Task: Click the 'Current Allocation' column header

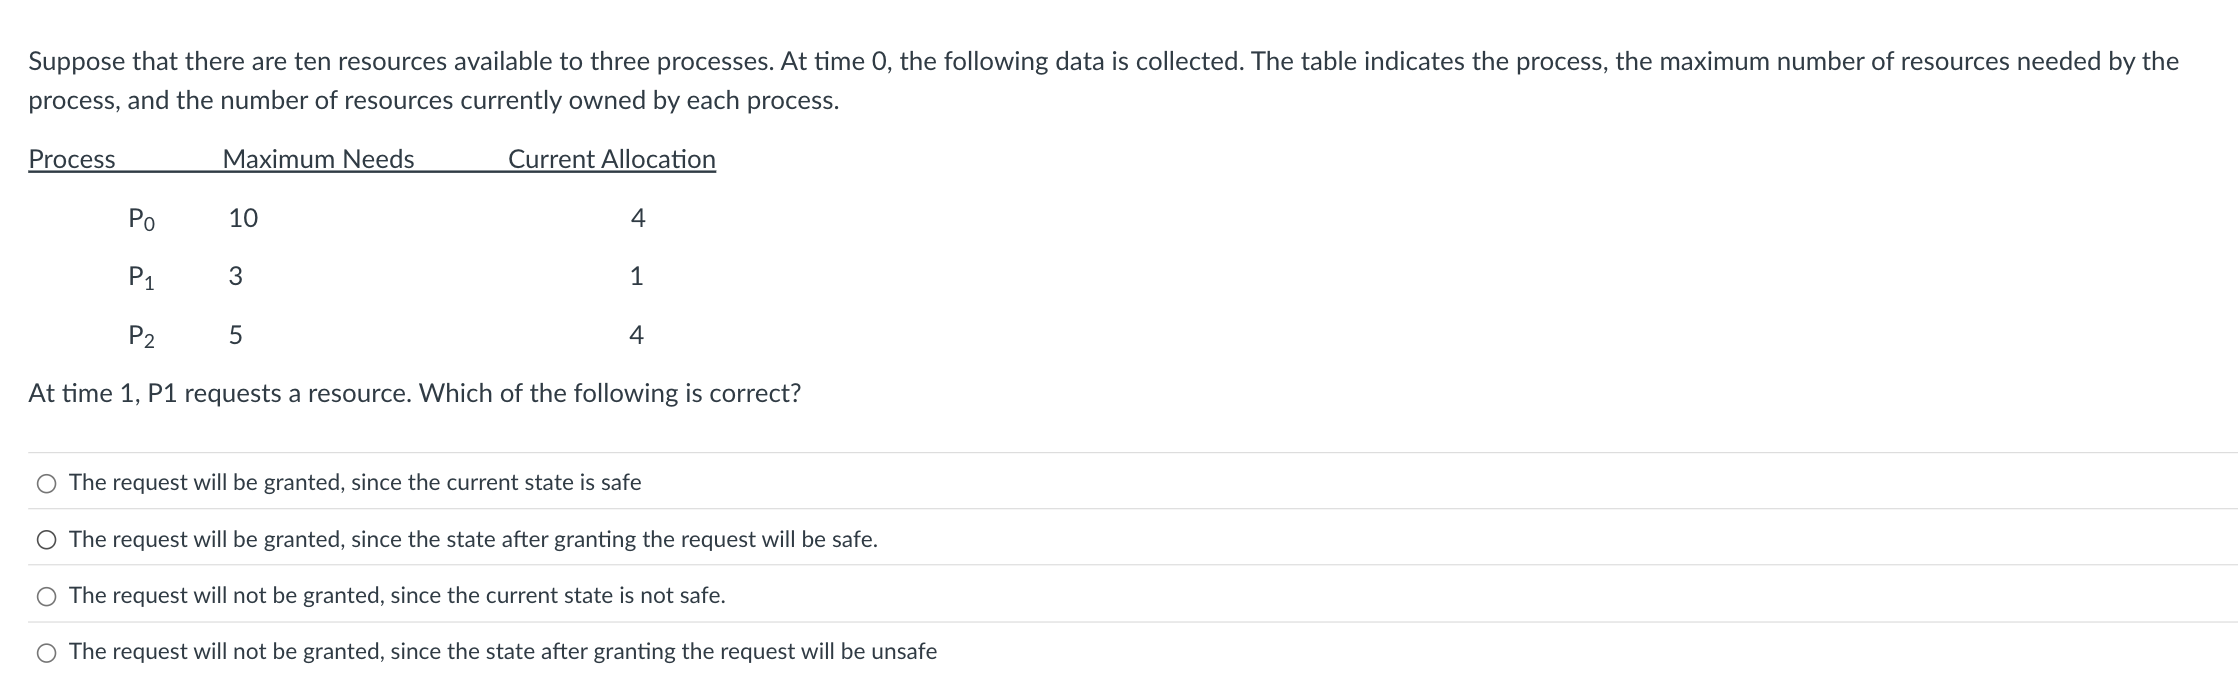Action: click(611, 159)
